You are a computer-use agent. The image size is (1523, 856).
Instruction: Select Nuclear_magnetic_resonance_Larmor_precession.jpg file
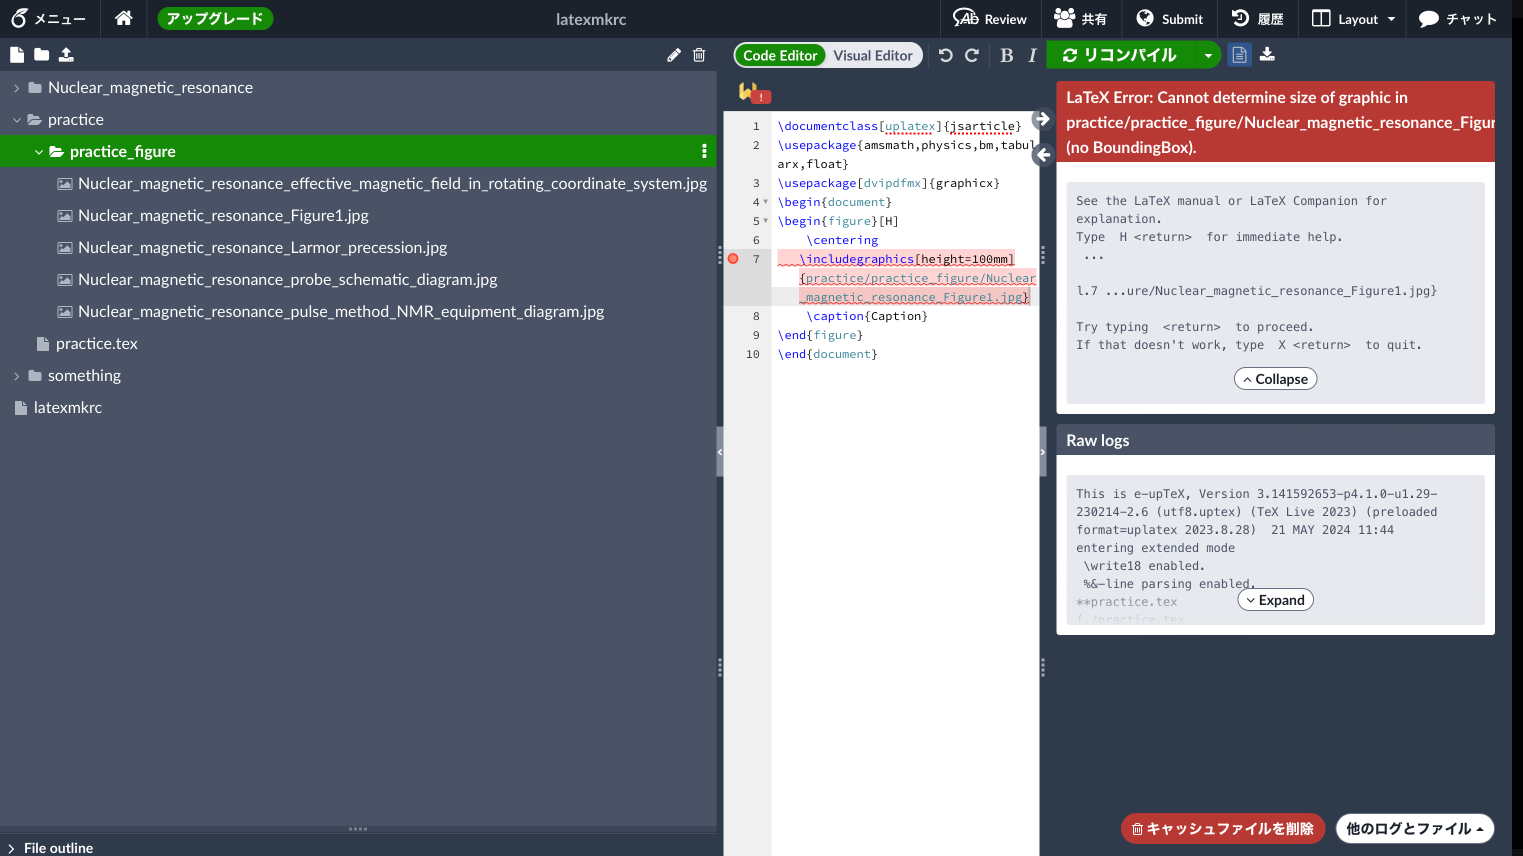tap(262, 248)
